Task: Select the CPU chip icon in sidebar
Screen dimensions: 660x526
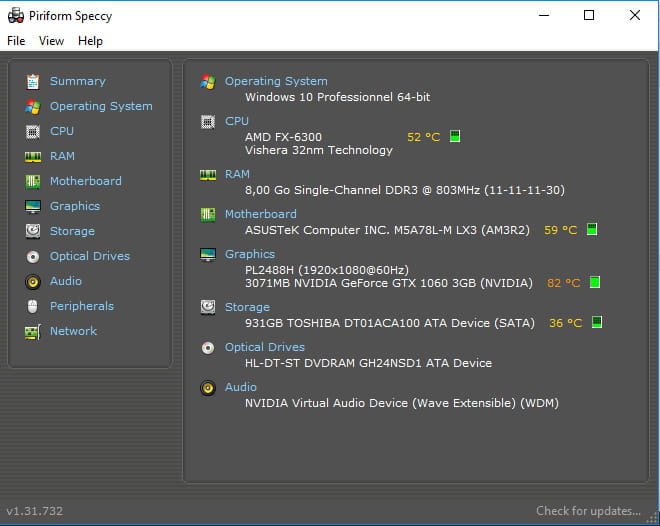Action: [33, 131]
